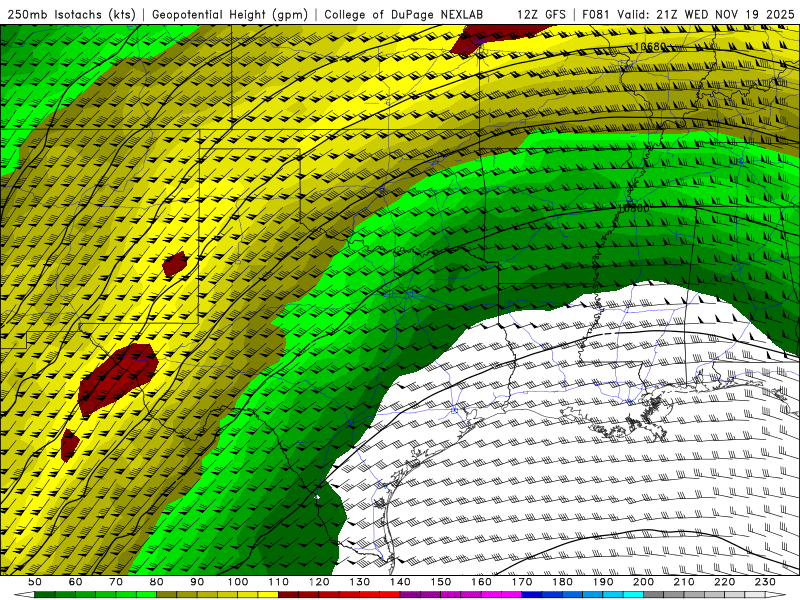Select the dark maroon legend swatch after 110
Viewport: 800px width, 600px height.
tap(289, 596)
